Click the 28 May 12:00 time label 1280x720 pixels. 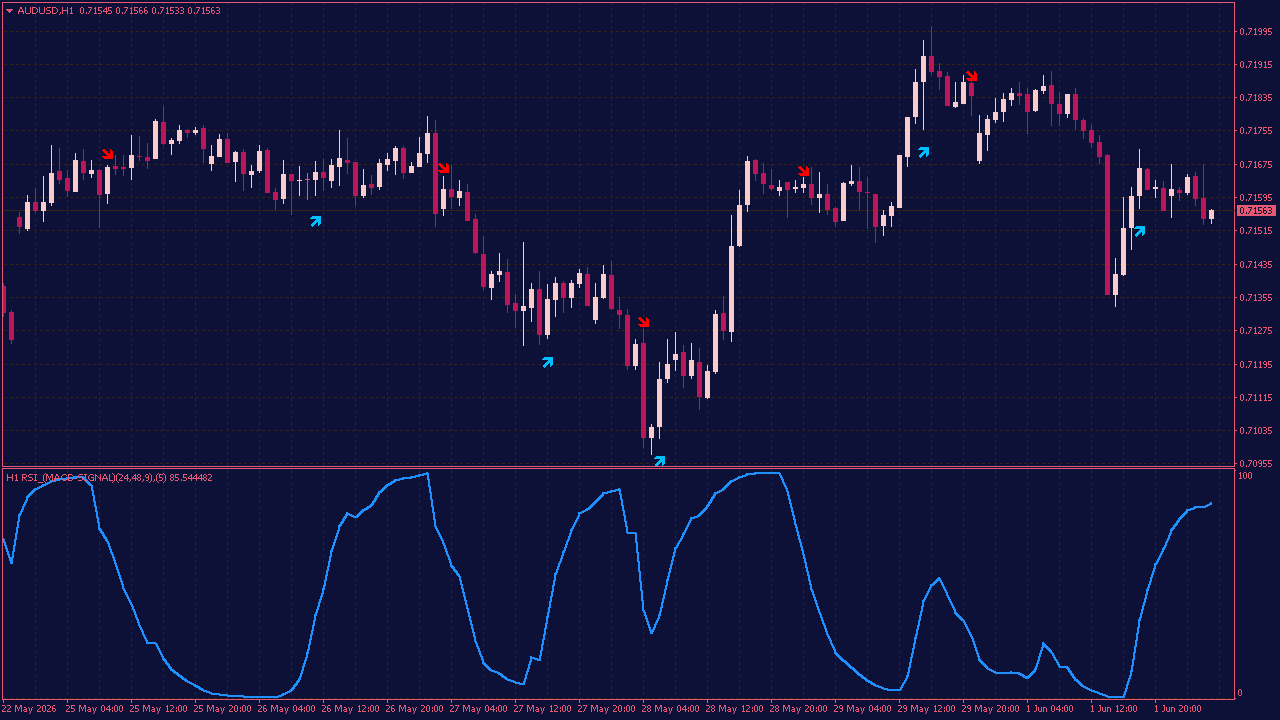pyautogui.click(x=734, y=709)
